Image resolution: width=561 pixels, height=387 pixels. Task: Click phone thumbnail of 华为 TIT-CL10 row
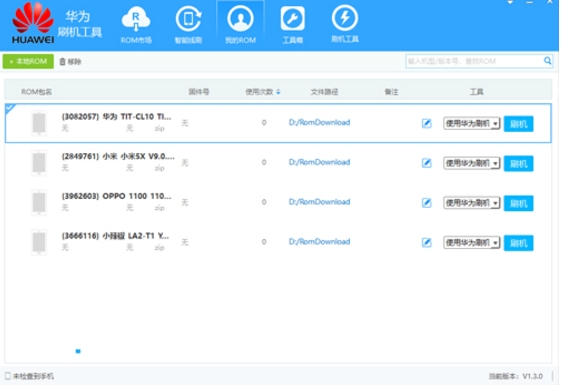[x=39, y=123]
